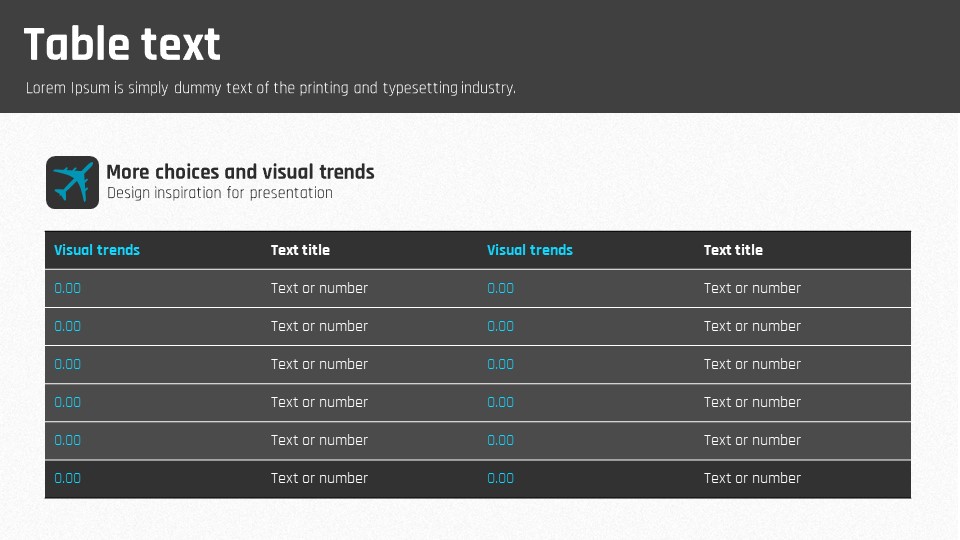The height and width of the screenshot is (540, 960).
Task: Select the first "Text title" column header
Action: (x=300, y=250)
